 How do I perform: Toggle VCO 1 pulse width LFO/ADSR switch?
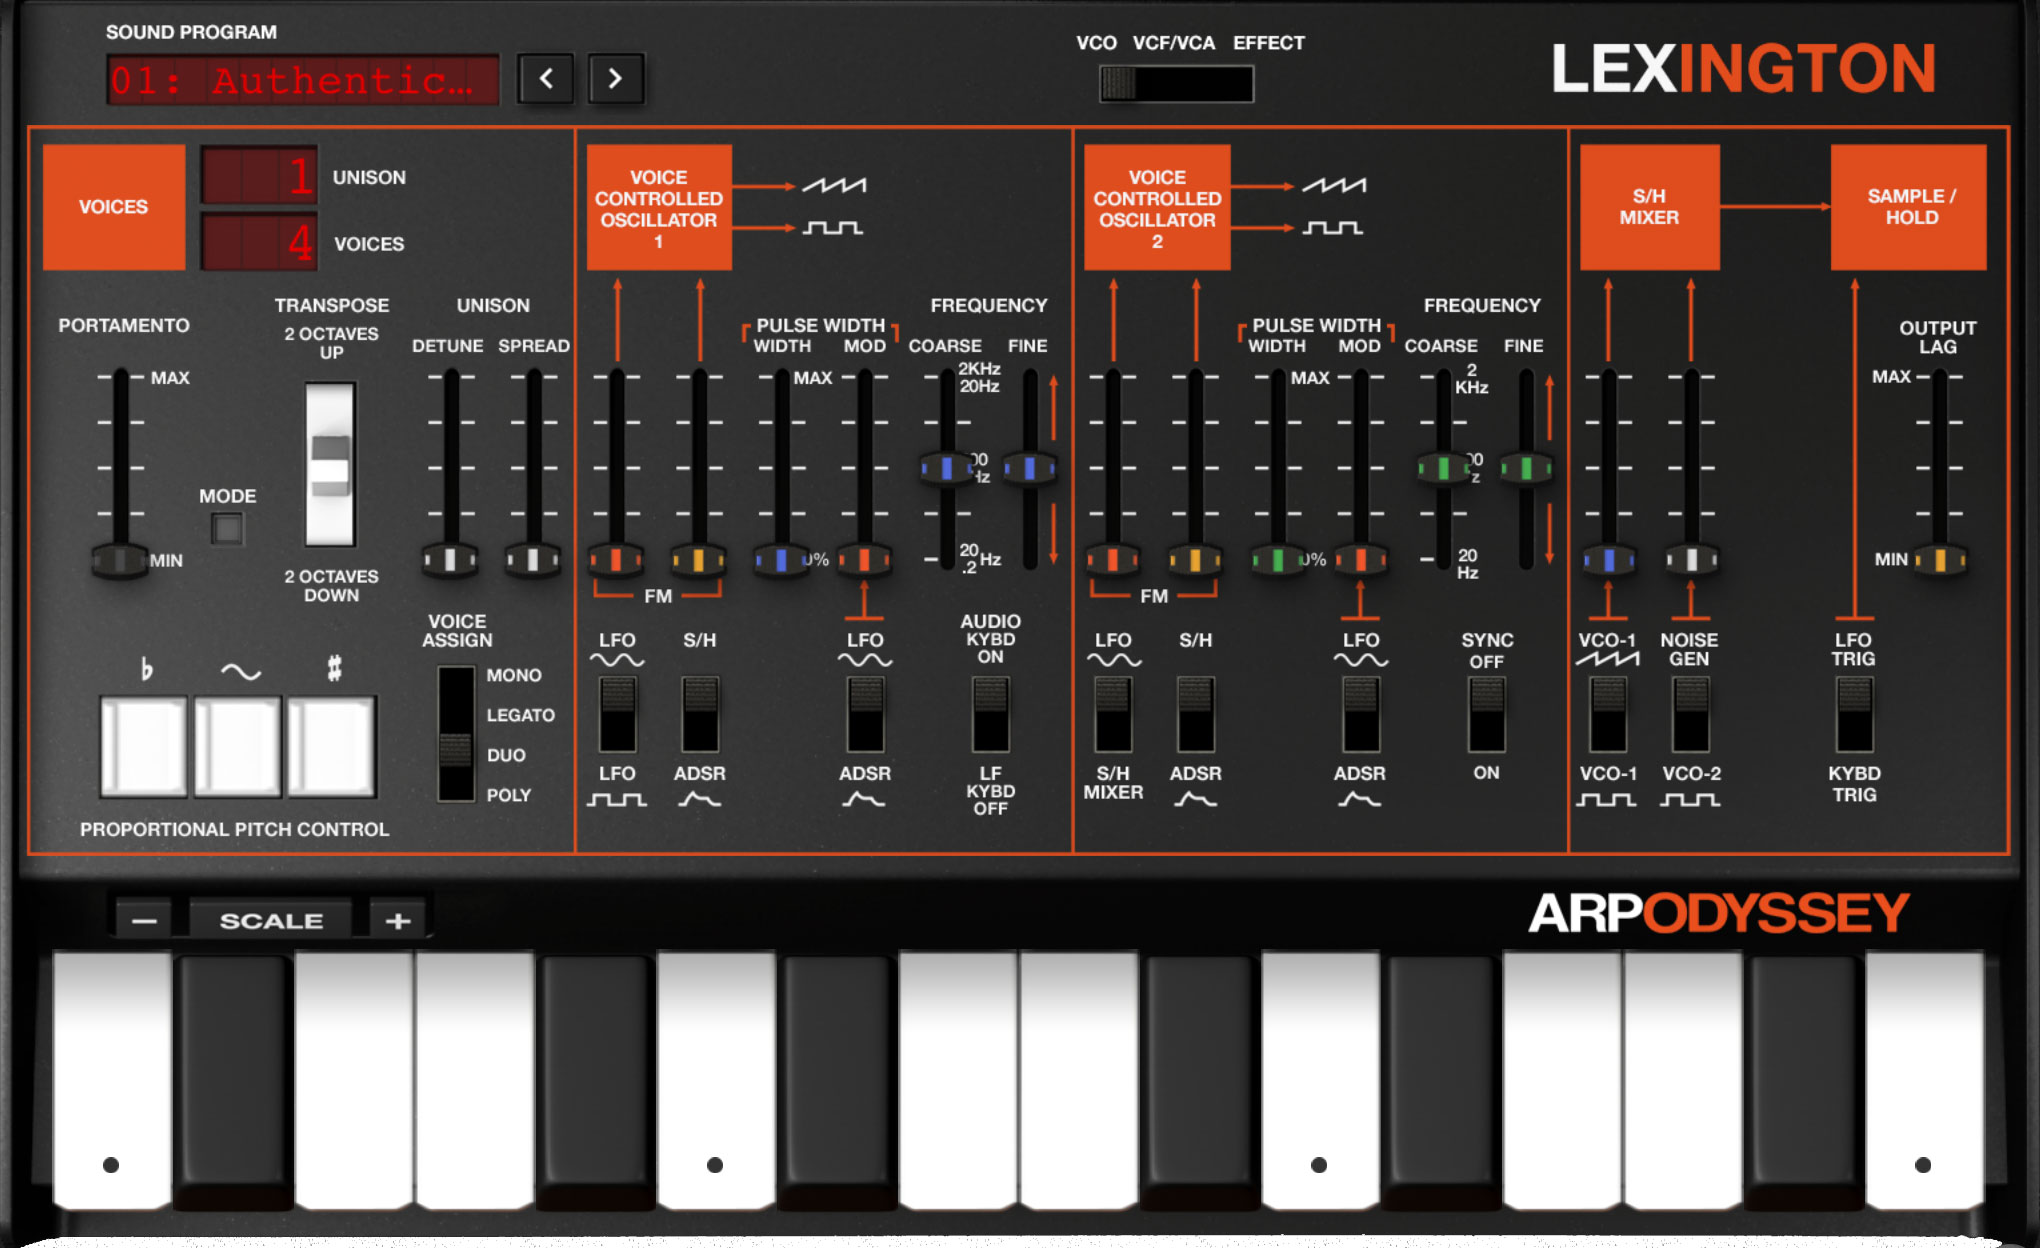(x=865, y=714)
